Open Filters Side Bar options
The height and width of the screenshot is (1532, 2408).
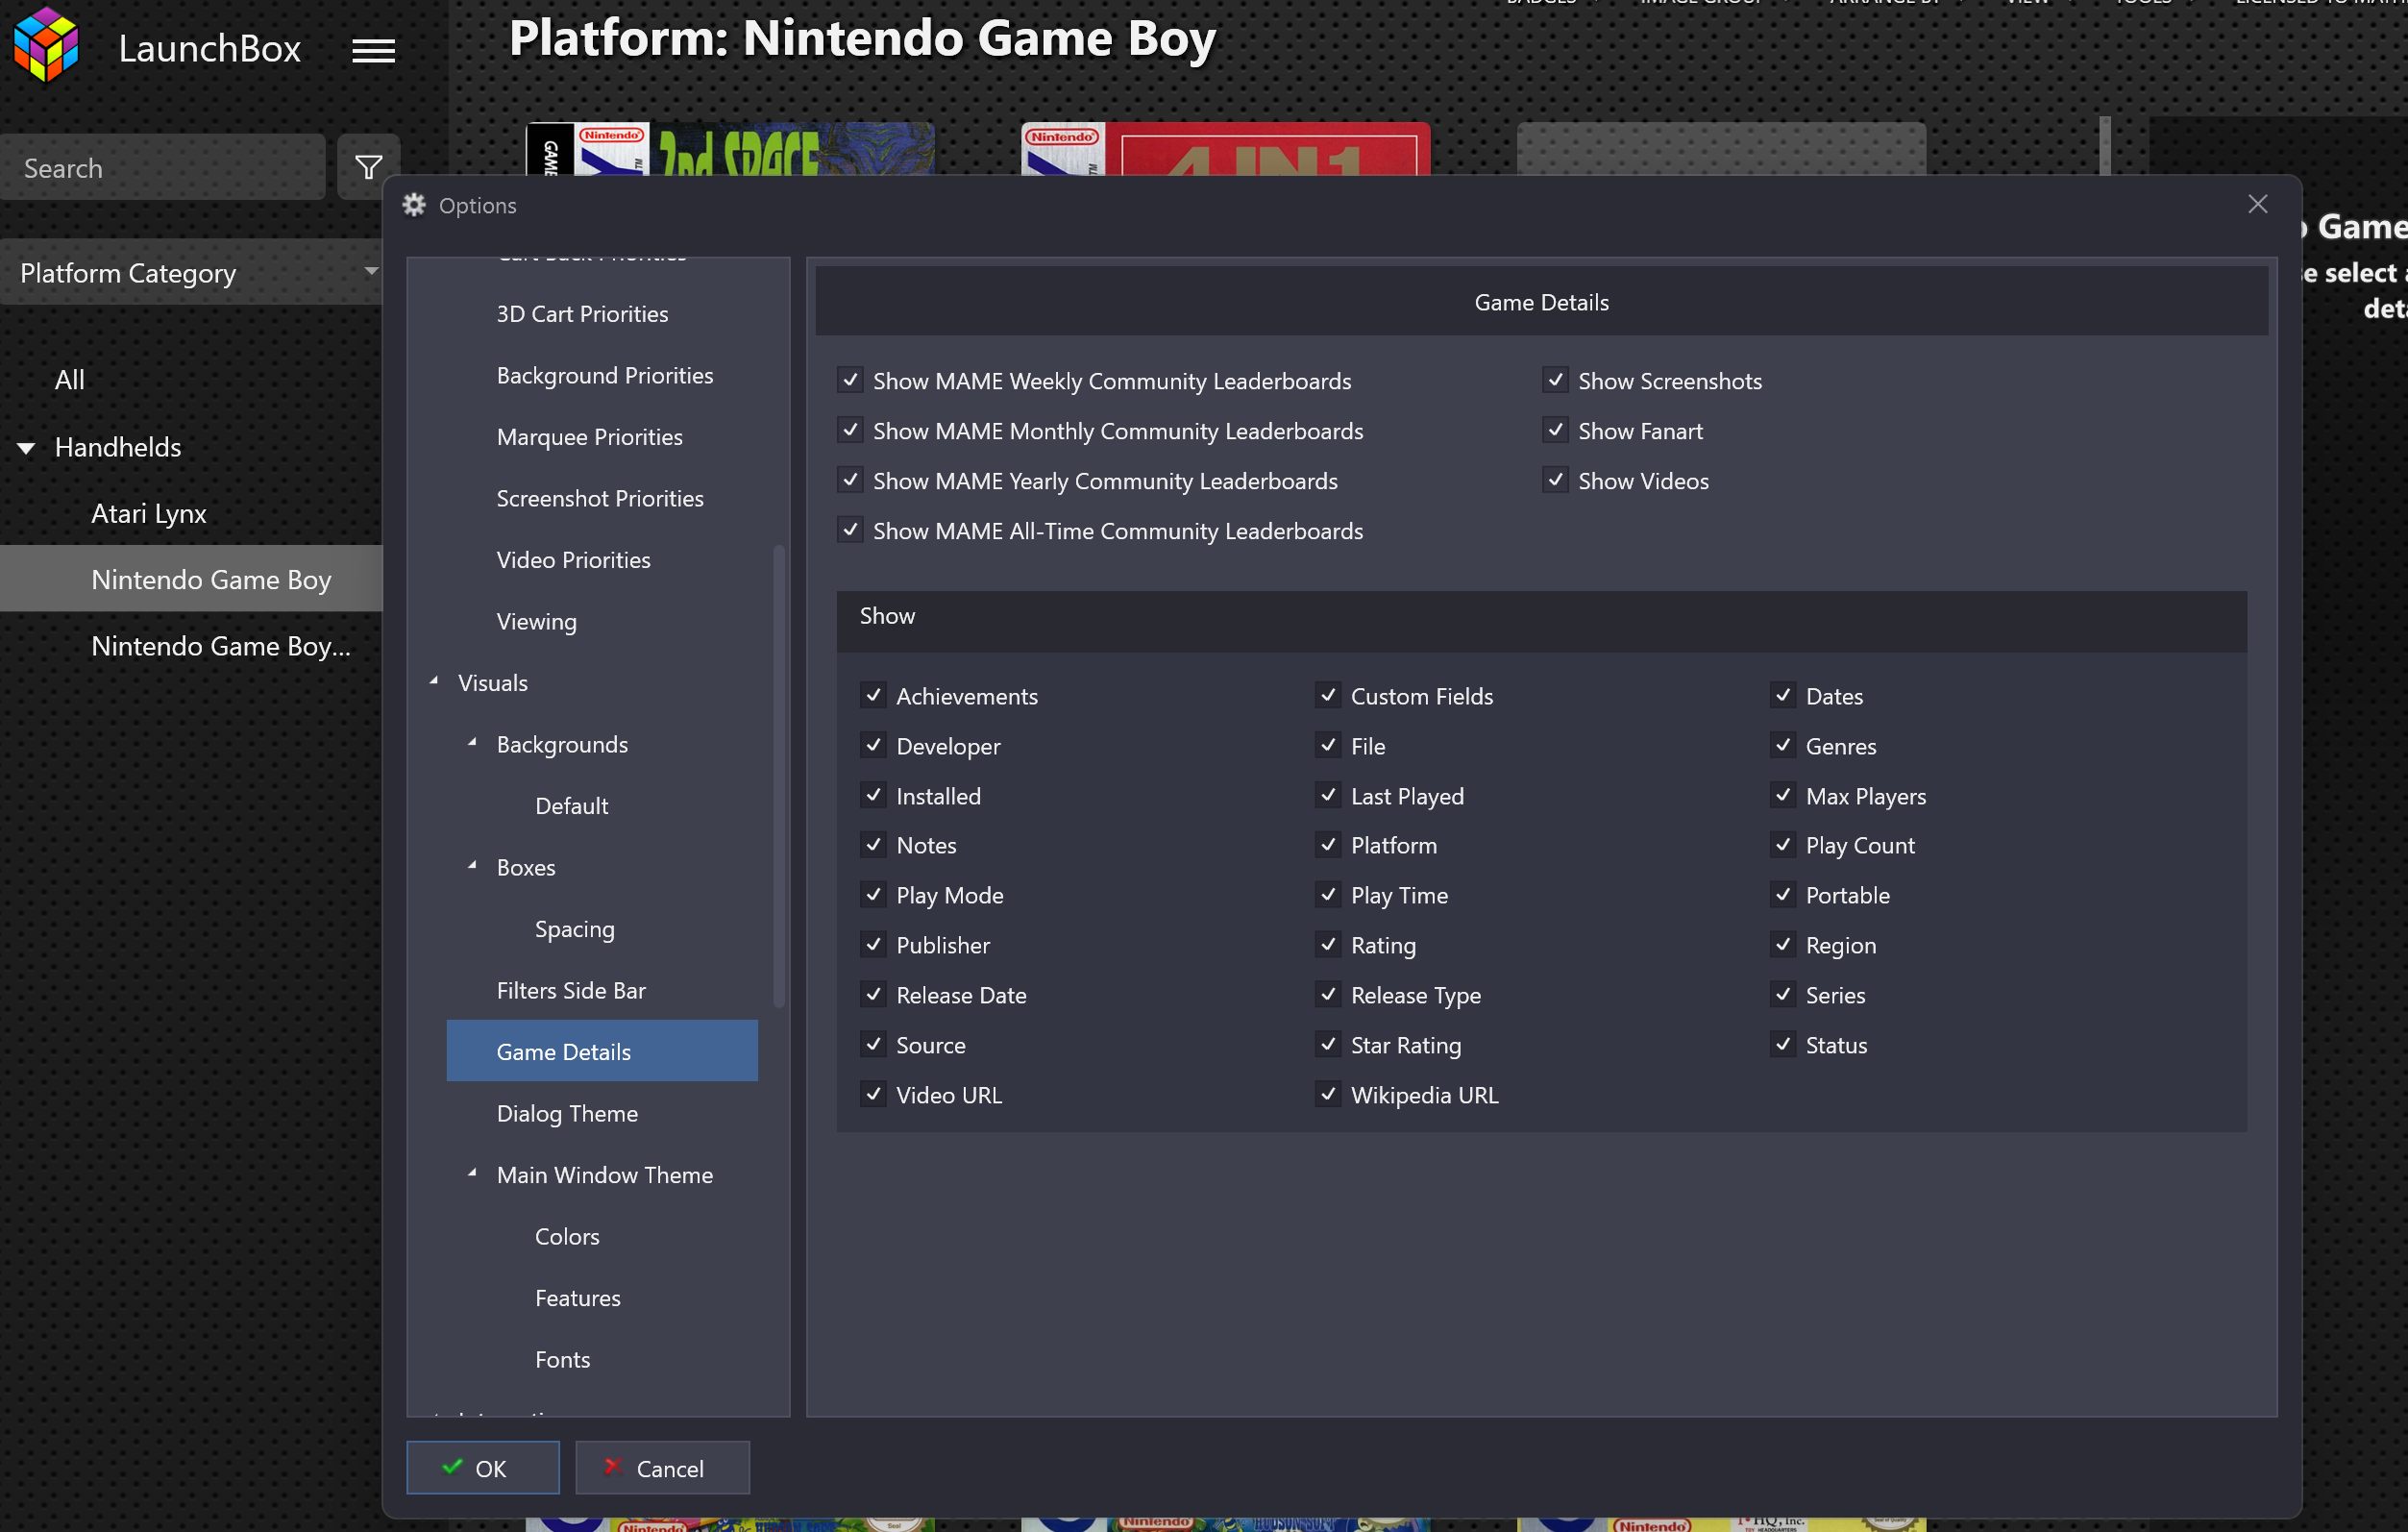tap(571, 990)
